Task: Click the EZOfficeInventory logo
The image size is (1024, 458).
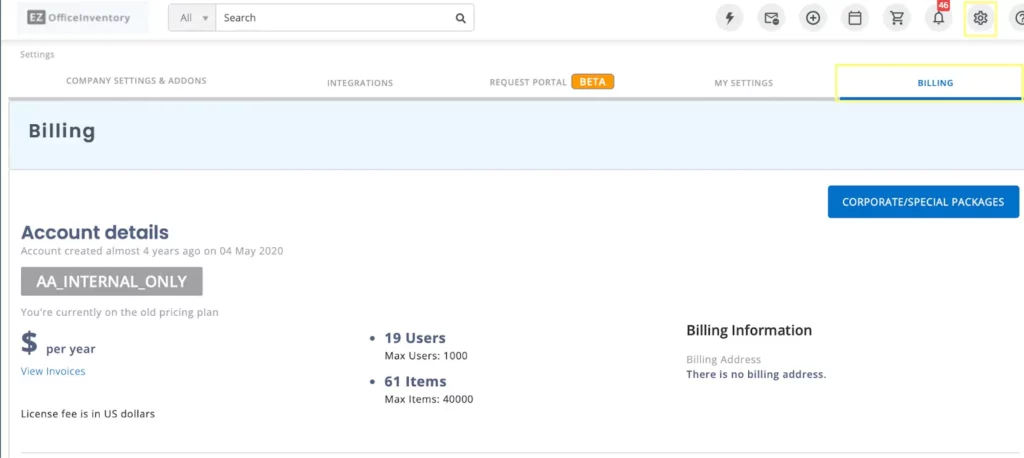Action: tap(79, 18)
